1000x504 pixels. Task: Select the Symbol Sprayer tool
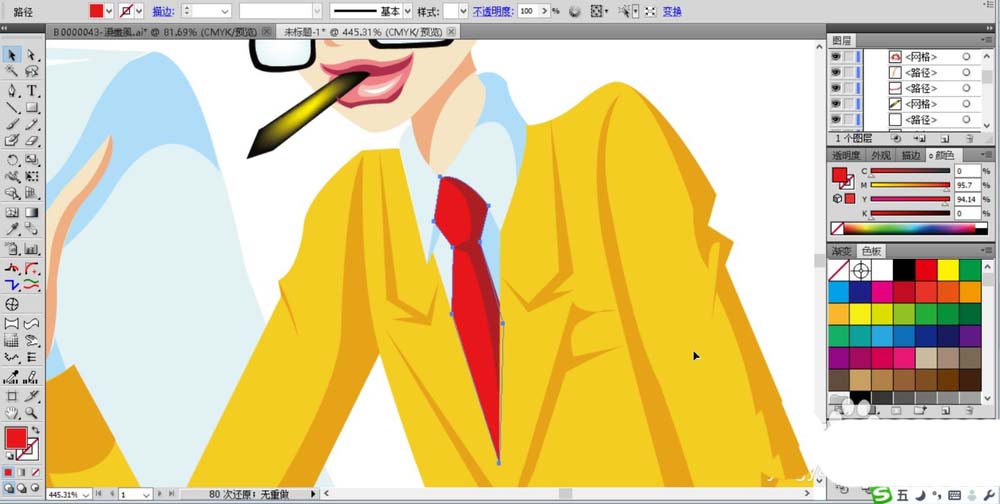(x=12, y=249)
